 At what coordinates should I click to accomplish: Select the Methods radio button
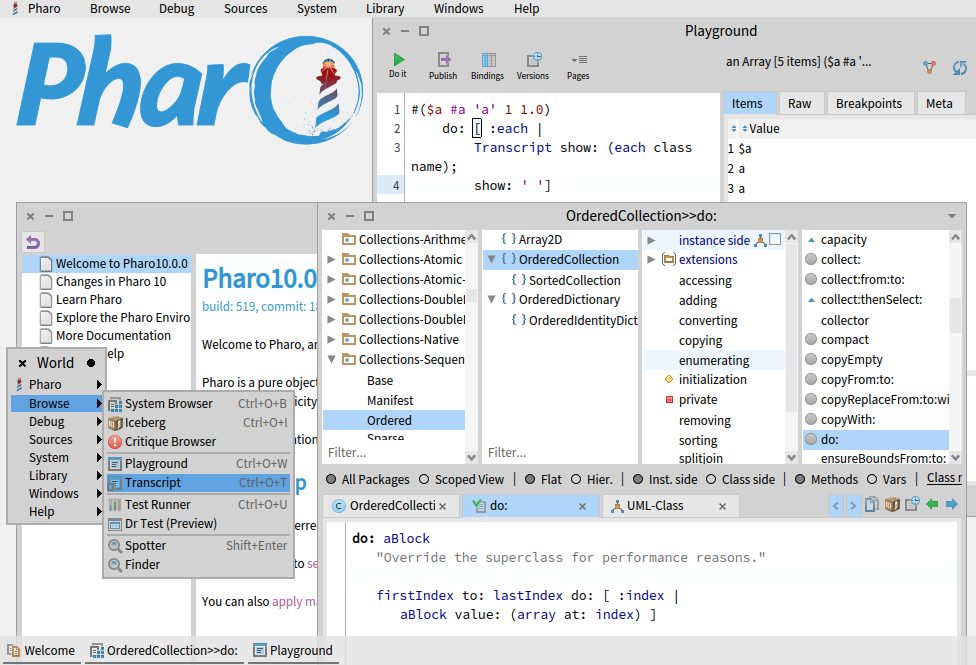[800, 479]
